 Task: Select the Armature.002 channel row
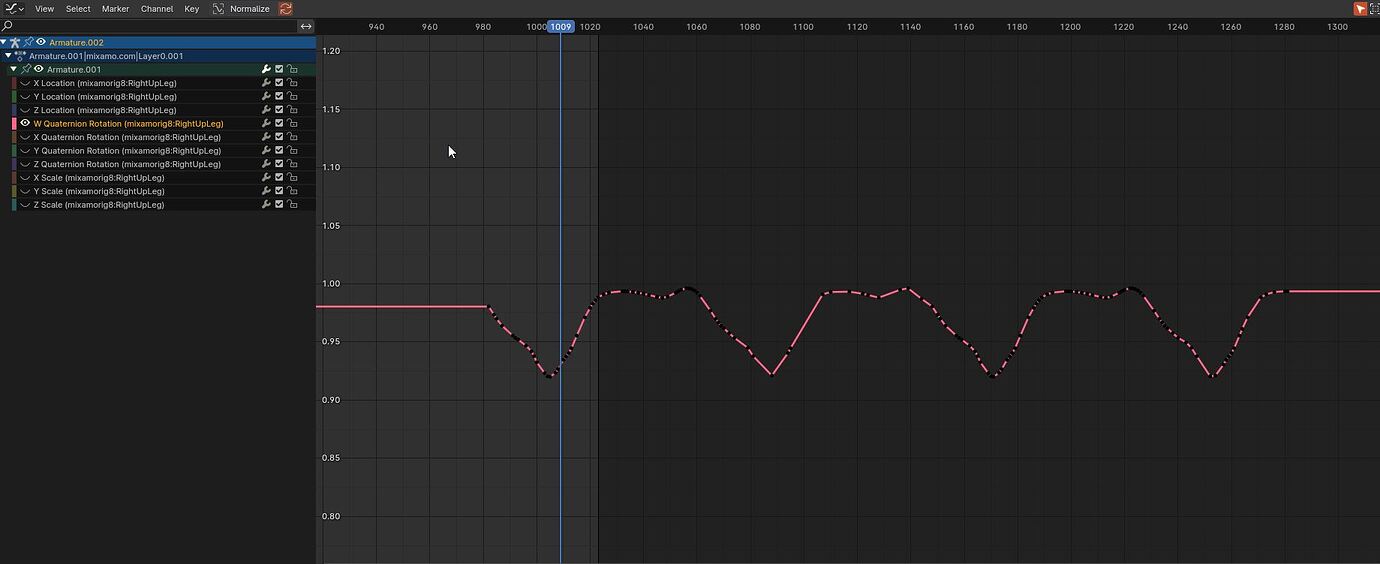(158, 42)
